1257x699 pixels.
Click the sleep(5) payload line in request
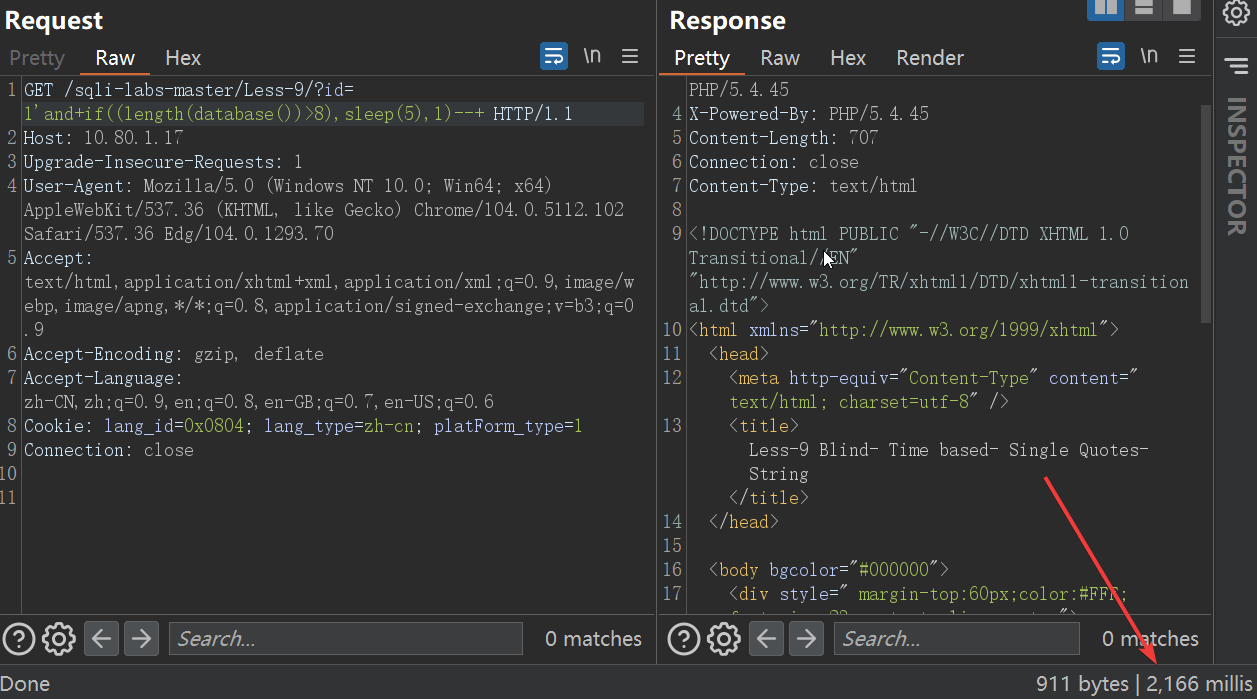pos(298,114)
